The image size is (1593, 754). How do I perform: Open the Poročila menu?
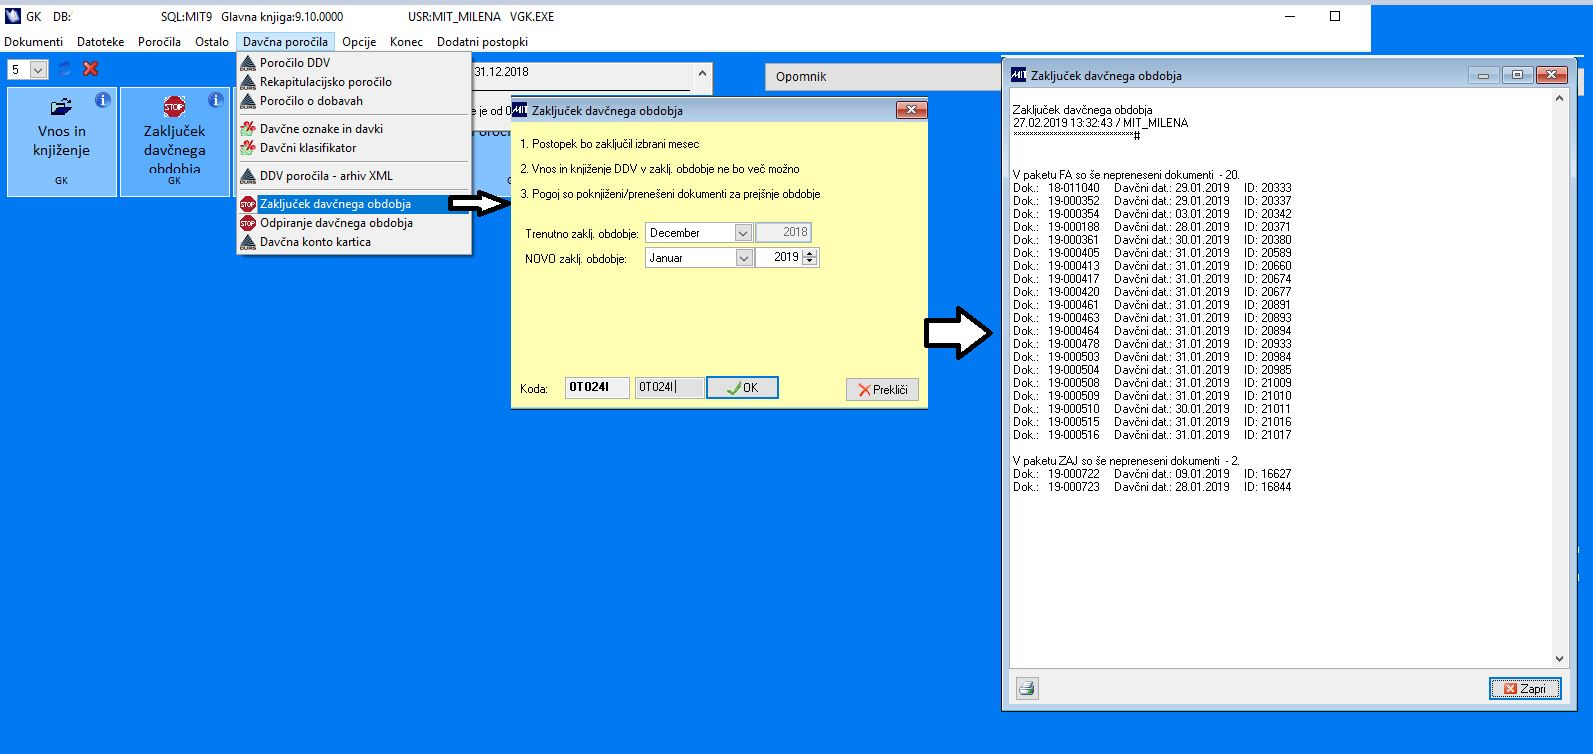click(x=159, y=42)
